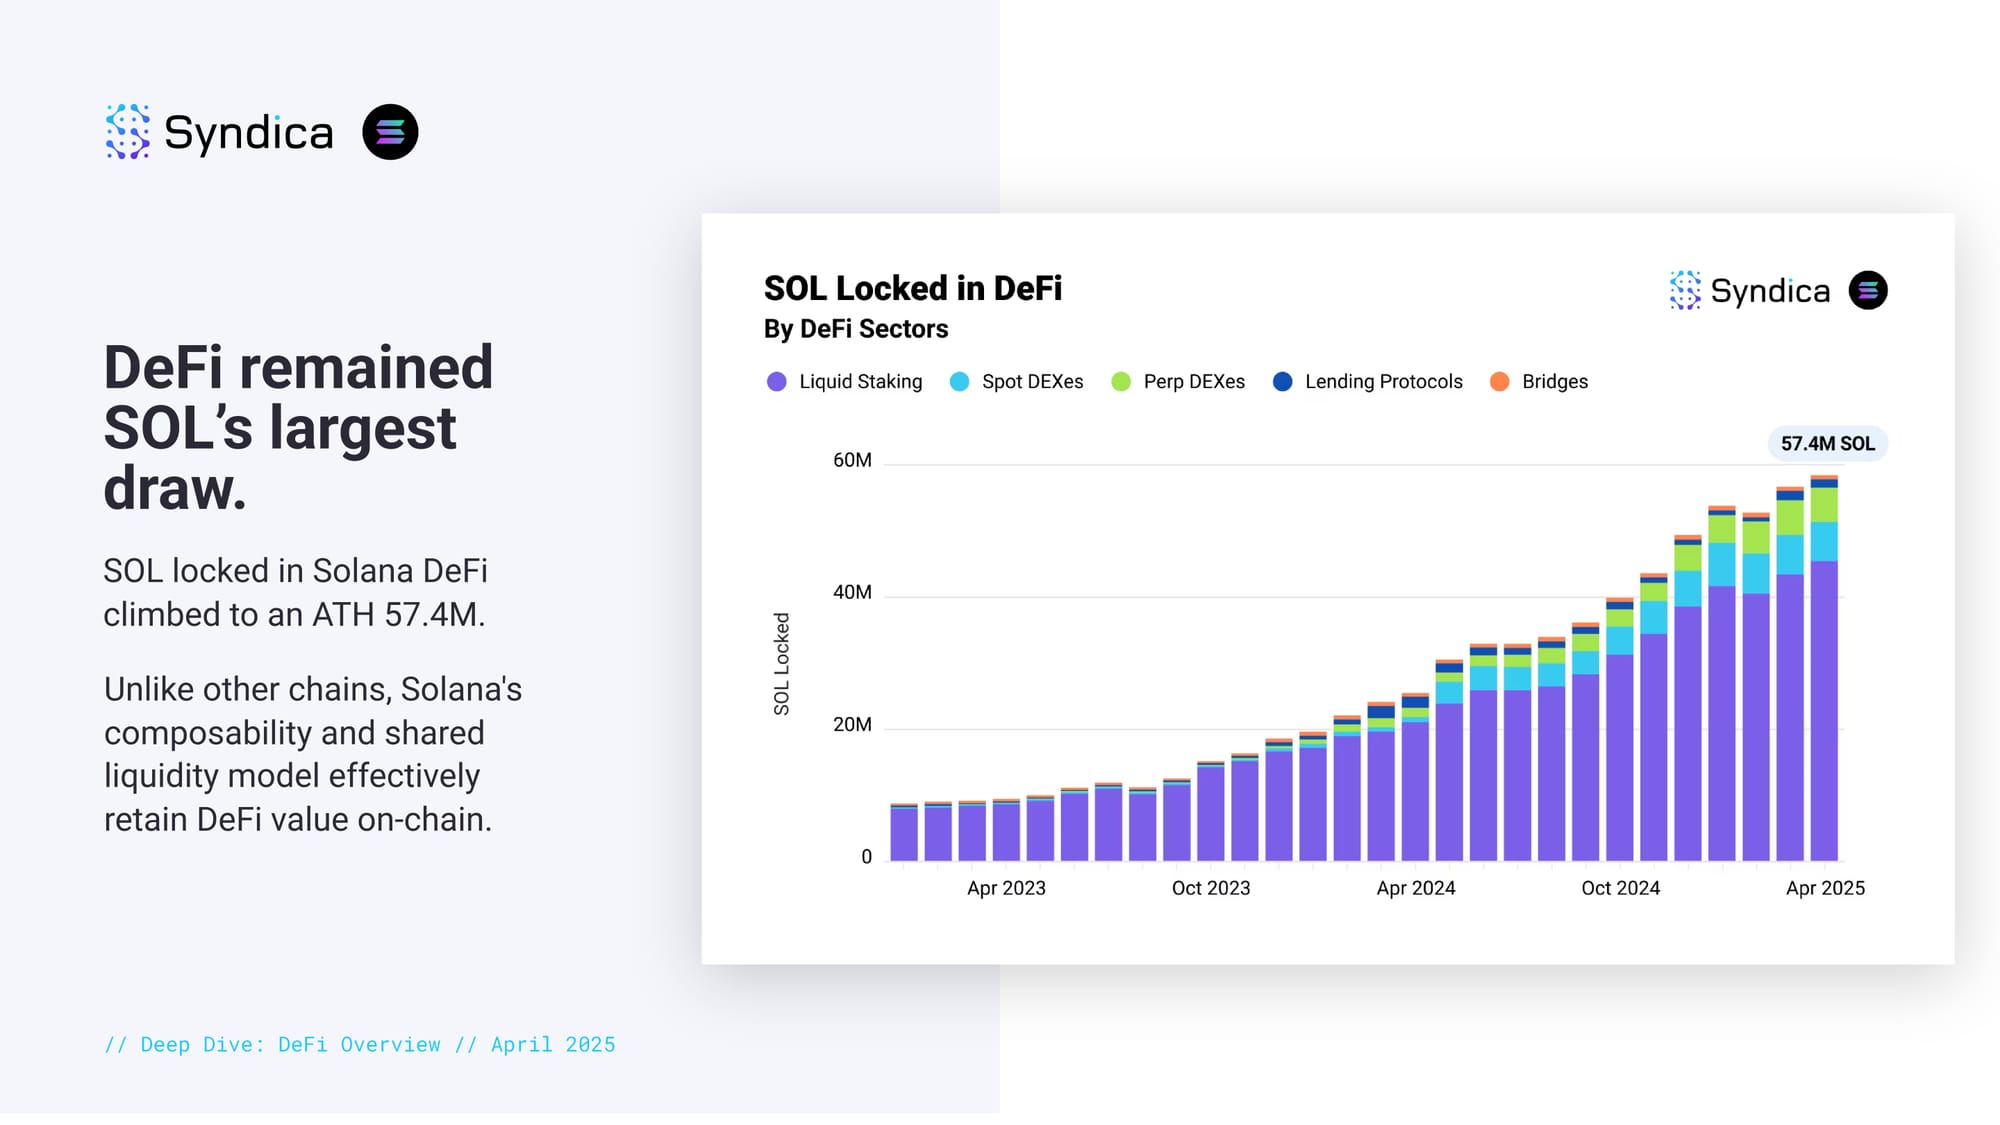
Task: Click the purple Liquid Staking legend dot
Action: tap(777, 382)
